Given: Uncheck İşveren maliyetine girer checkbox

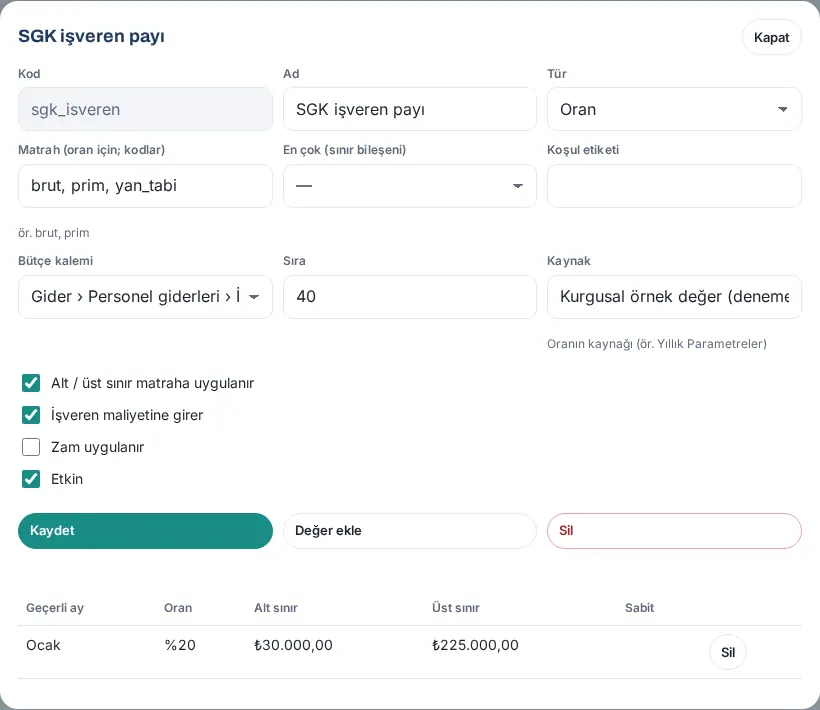Looking at the screenshot, I should pos(31,415).
